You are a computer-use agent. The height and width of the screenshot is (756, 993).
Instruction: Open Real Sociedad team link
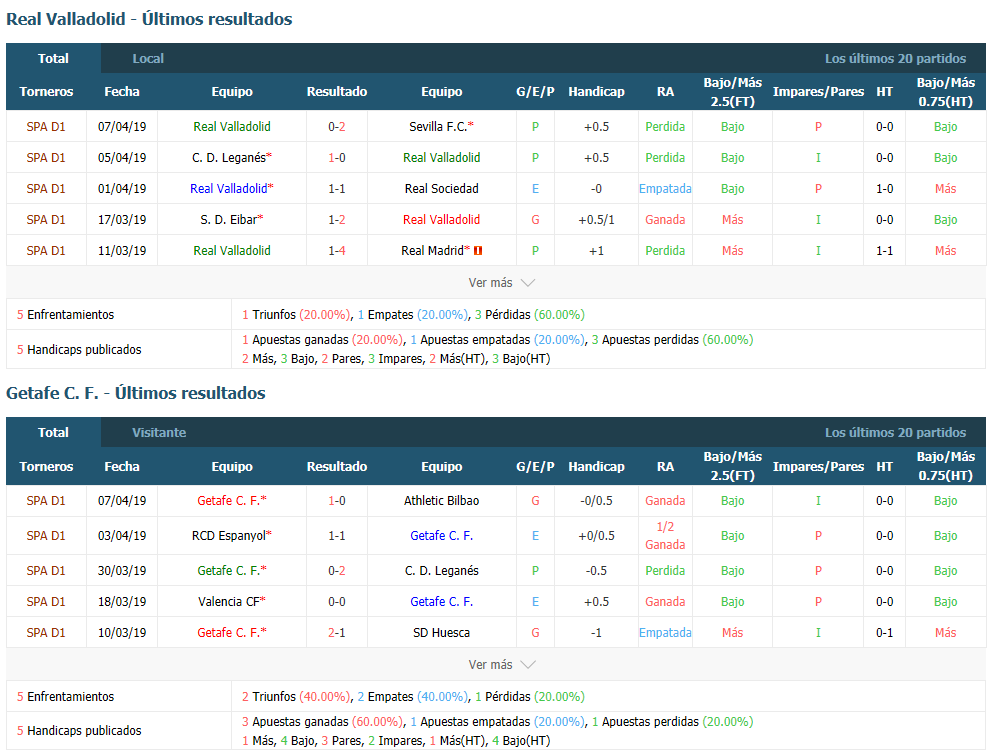(441, 189)
